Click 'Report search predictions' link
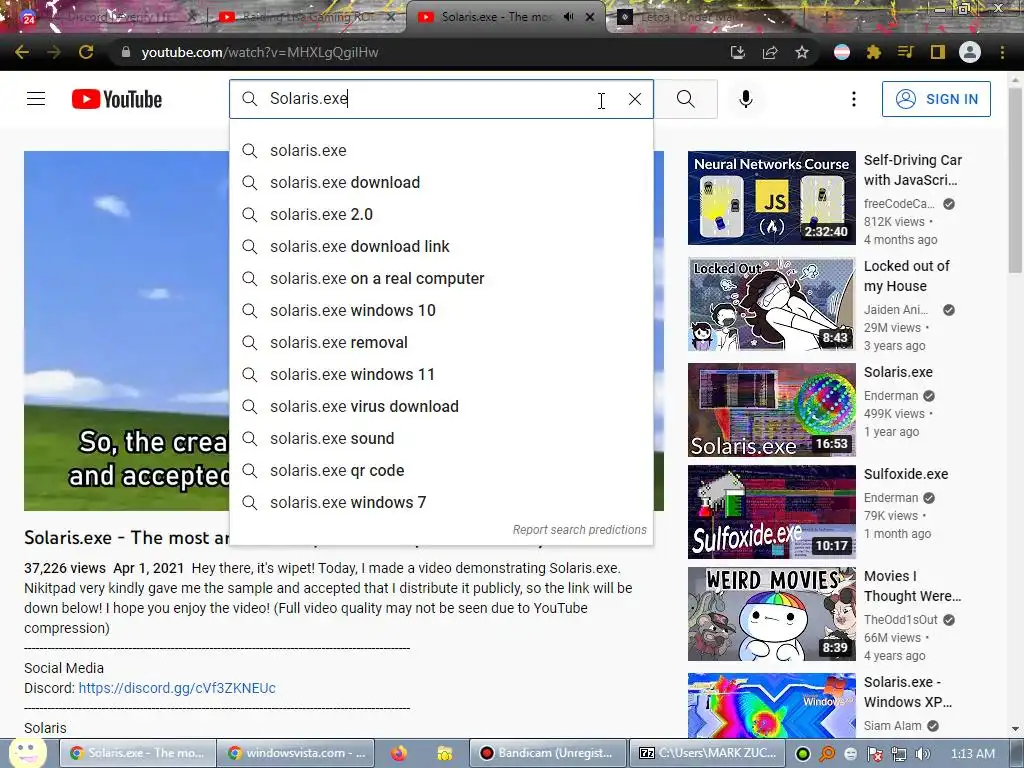 click(579, 530)
